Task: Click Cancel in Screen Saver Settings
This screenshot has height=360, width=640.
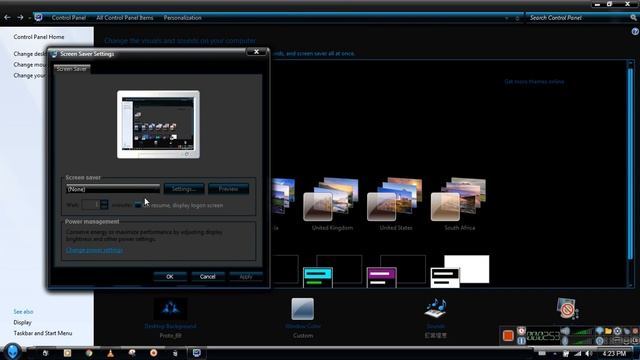Action: pos(208,276)
